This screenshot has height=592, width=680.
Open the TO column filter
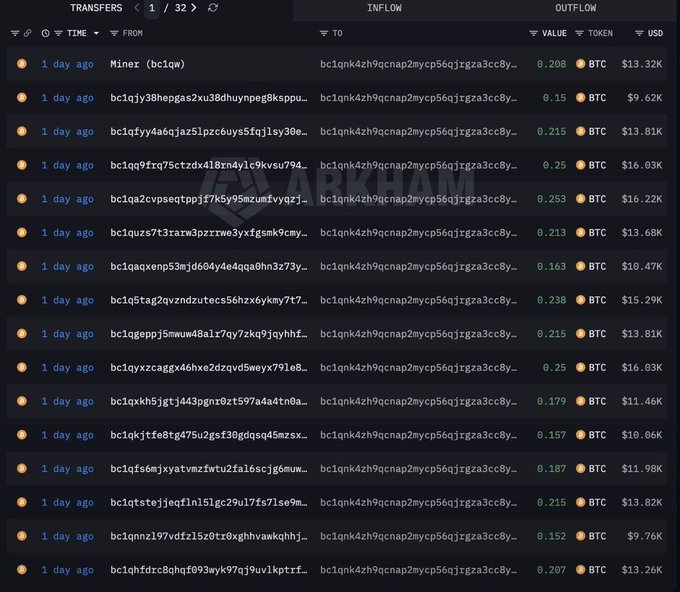point(324,33)
